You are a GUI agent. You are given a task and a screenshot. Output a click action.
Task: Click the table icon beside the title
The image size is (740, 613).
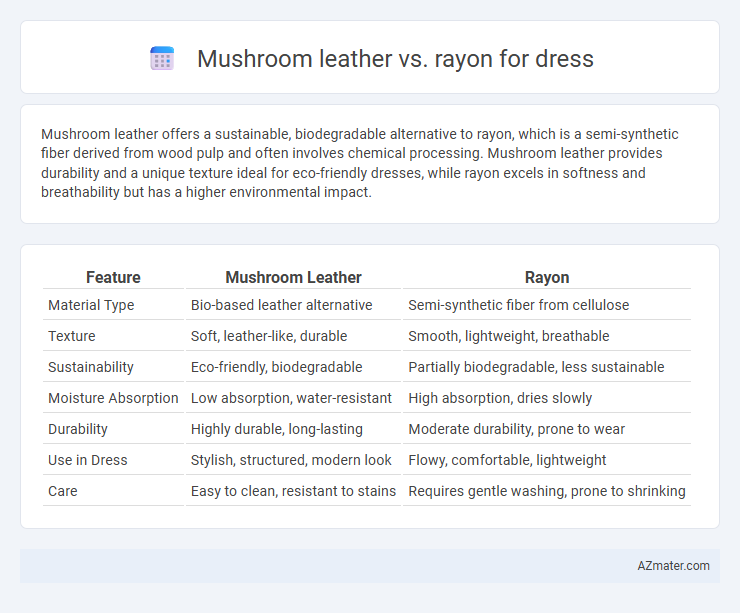(162, 59)
